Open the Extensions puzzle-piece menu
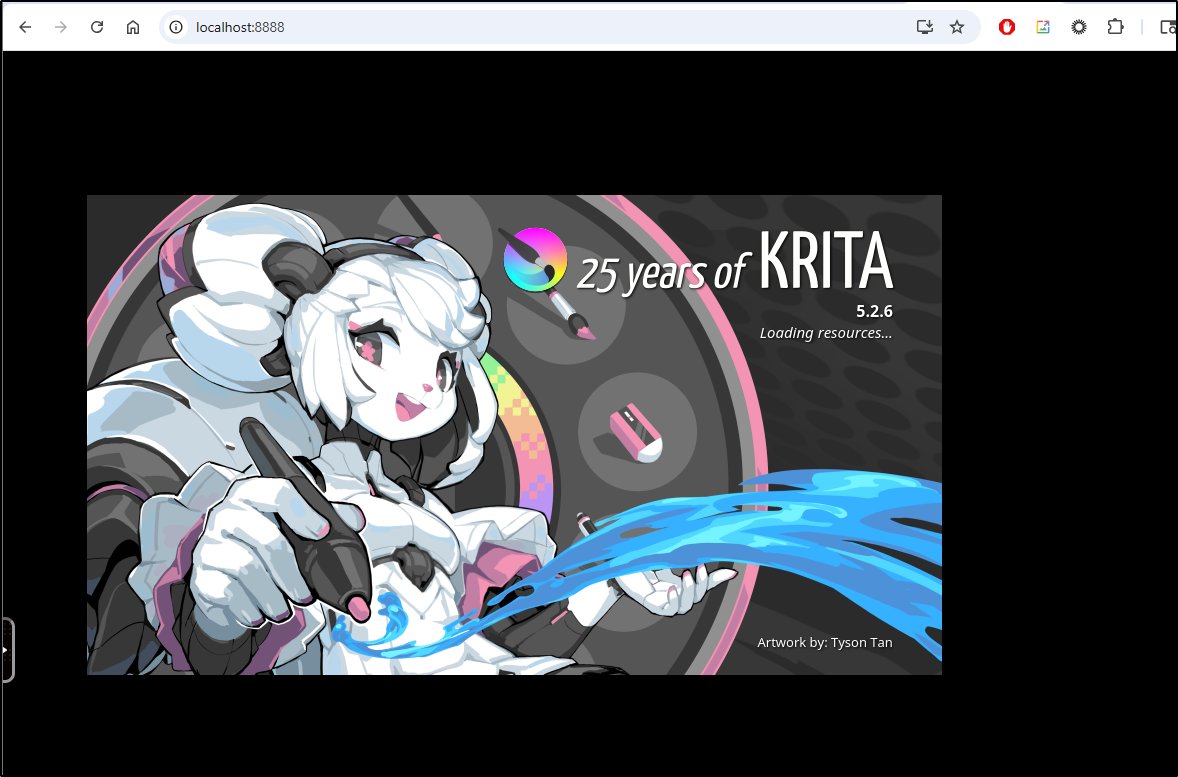1178x777 pixels. tap(1115, 27)
